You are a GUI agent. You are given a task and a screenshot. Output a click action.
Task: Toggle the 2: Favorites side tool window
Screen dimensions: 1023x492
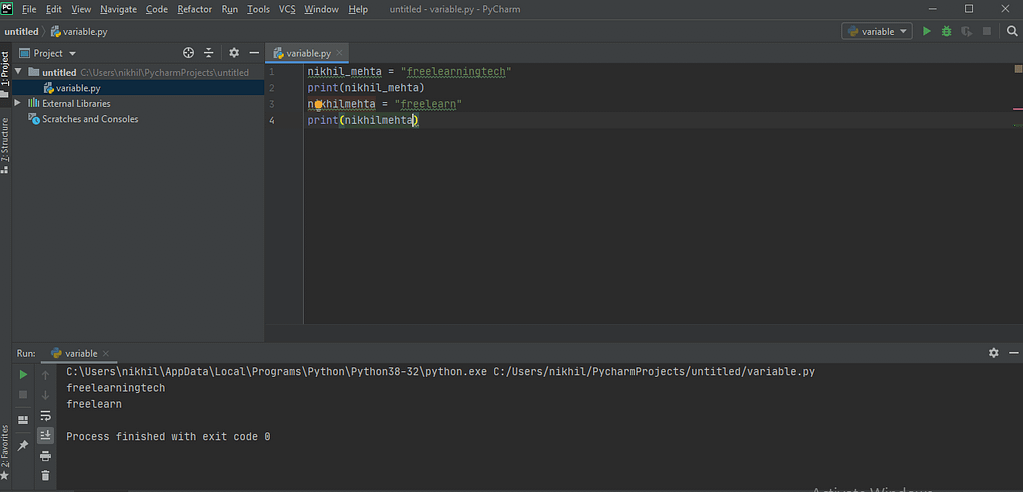pyautogui.click(x=5, y=454)
